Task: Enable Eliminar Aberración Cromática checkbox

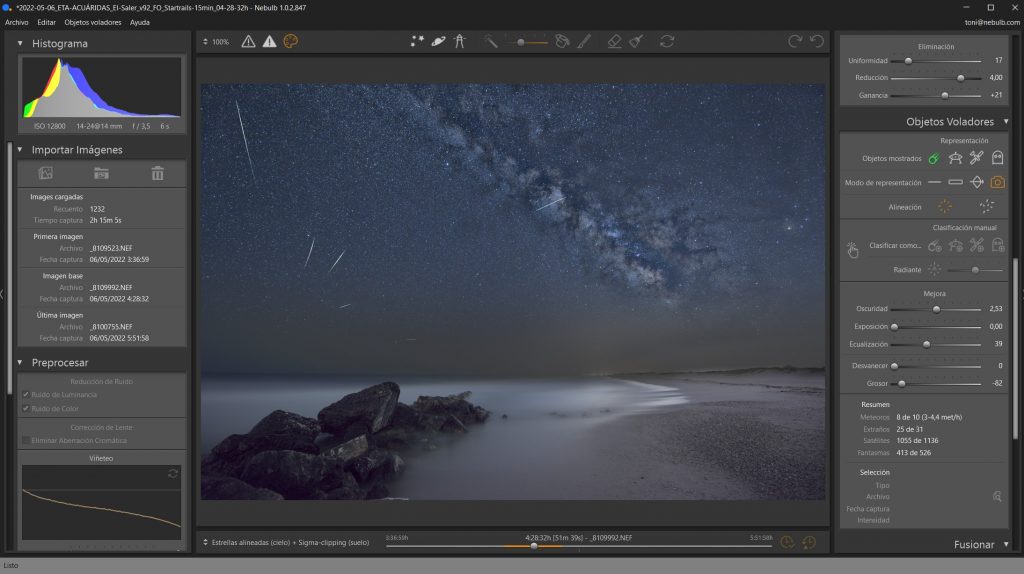Action: click(26, 440)
